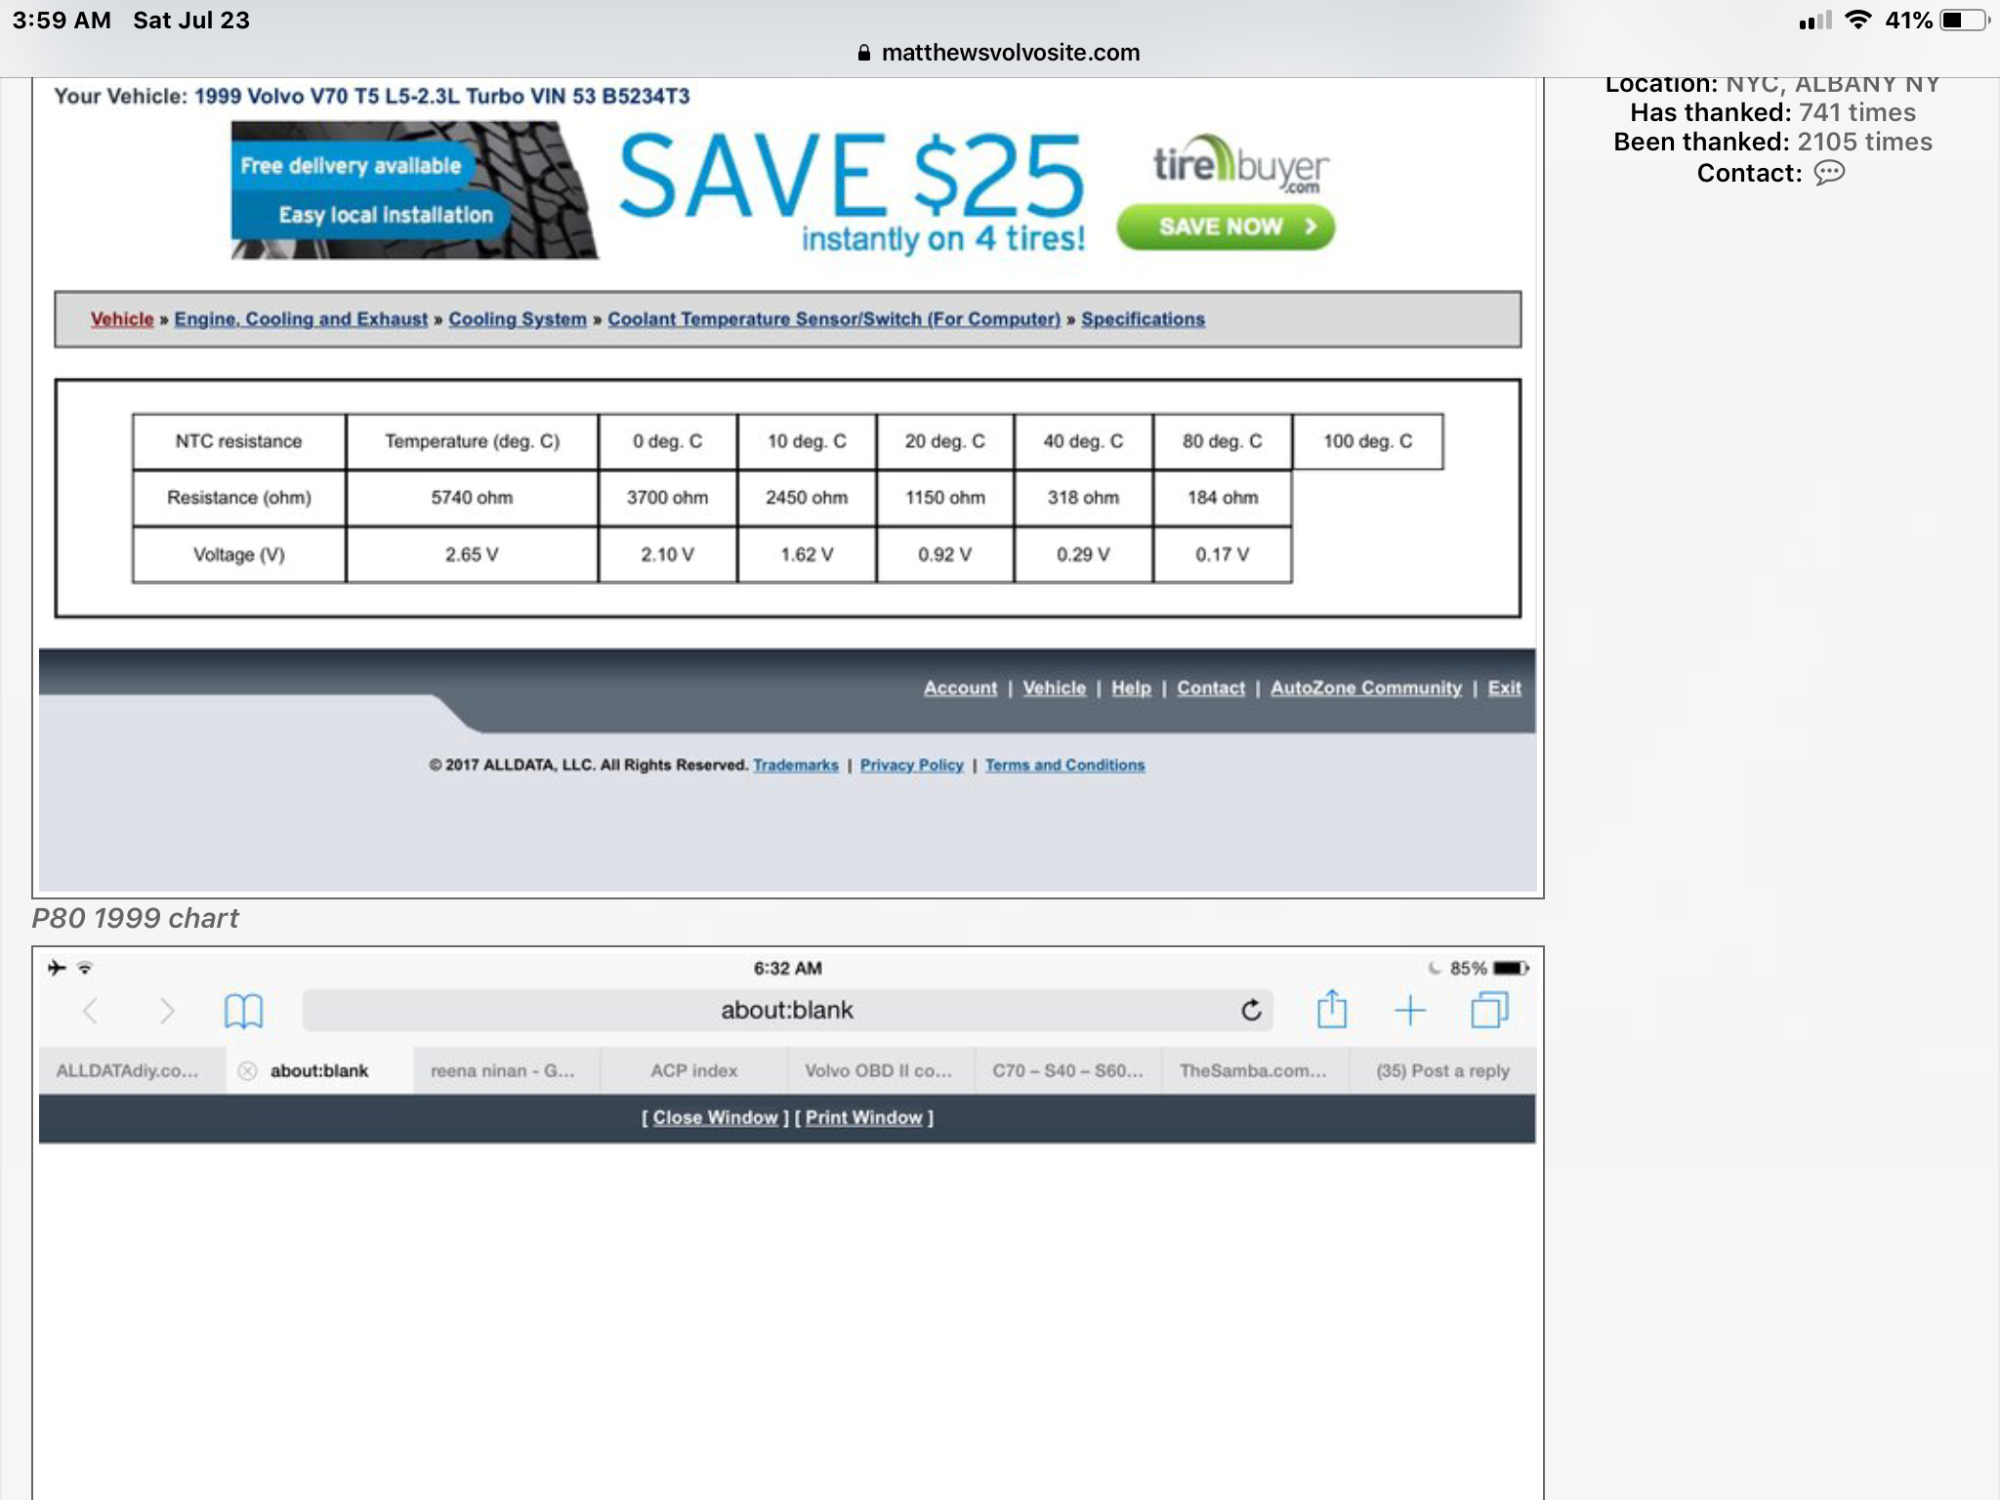
Task: Click the Print Window link
Action: tap(864, 1117)
